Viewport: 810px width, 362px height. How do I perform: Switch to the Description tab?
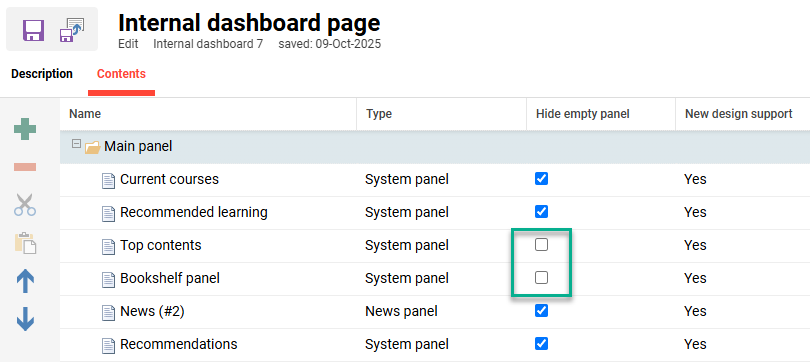tap(42, 74)
